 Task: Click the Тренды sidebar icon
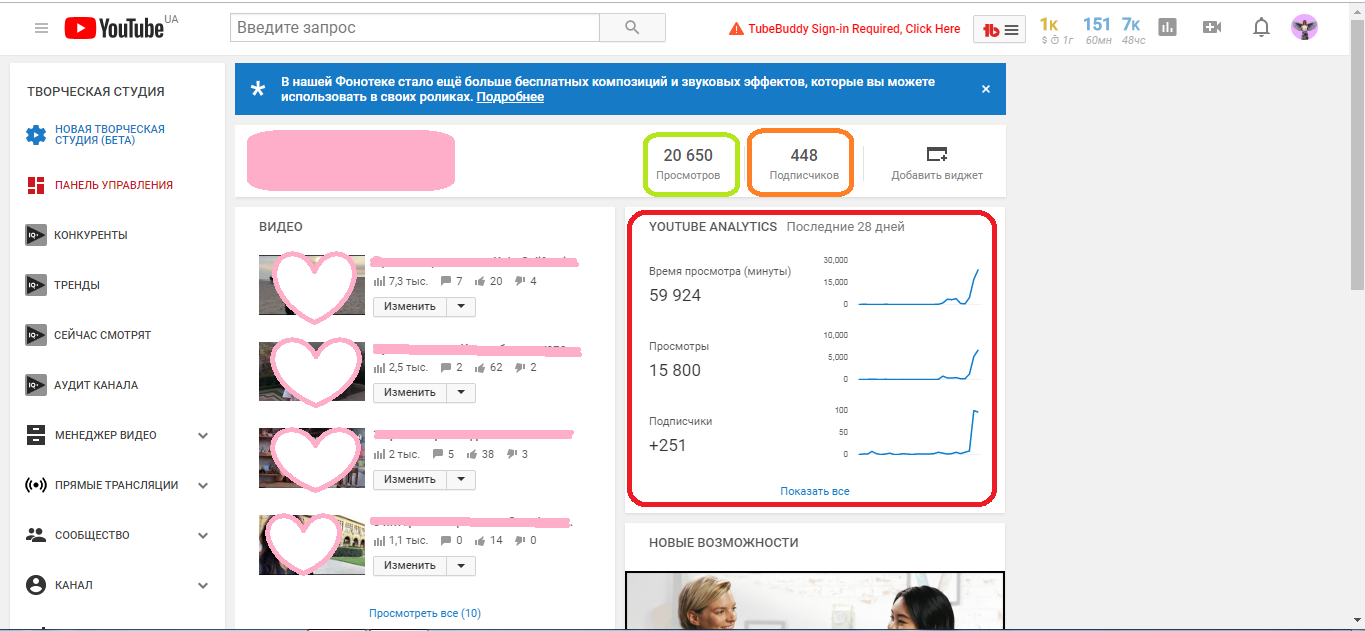pos(36,285)
